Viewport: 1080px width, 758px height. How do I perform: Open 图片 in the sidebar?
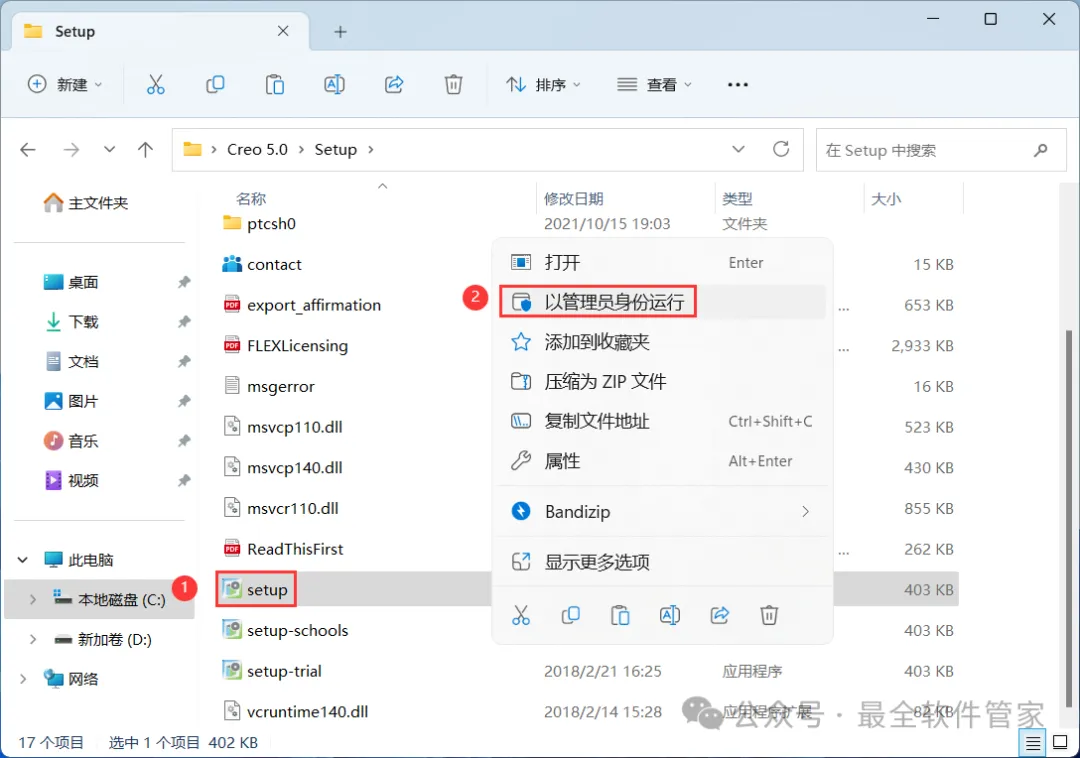(x=71, y=401)
